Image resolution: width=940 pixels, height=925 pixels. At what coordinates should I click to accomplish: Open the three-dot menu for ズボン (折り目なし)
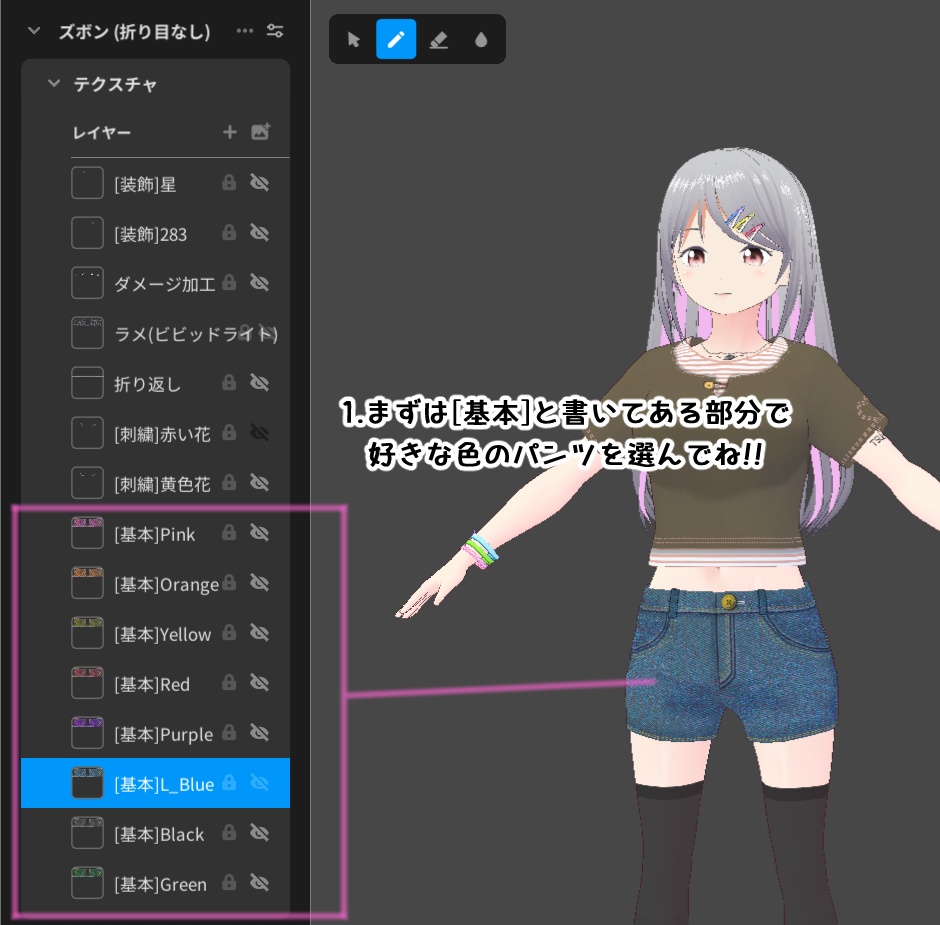(245, 31)
